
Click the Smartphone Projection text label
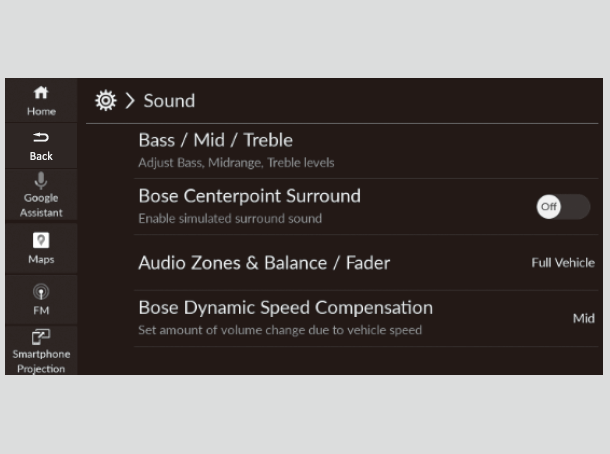pos(40,361)
